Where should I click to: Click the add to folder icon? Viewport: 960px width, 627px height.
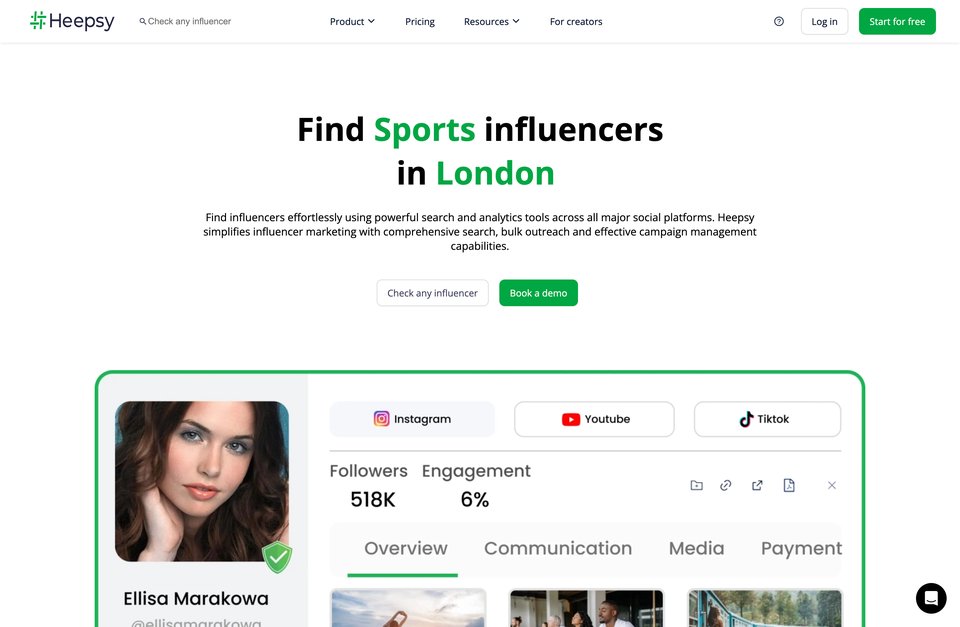tap(697, 486)
